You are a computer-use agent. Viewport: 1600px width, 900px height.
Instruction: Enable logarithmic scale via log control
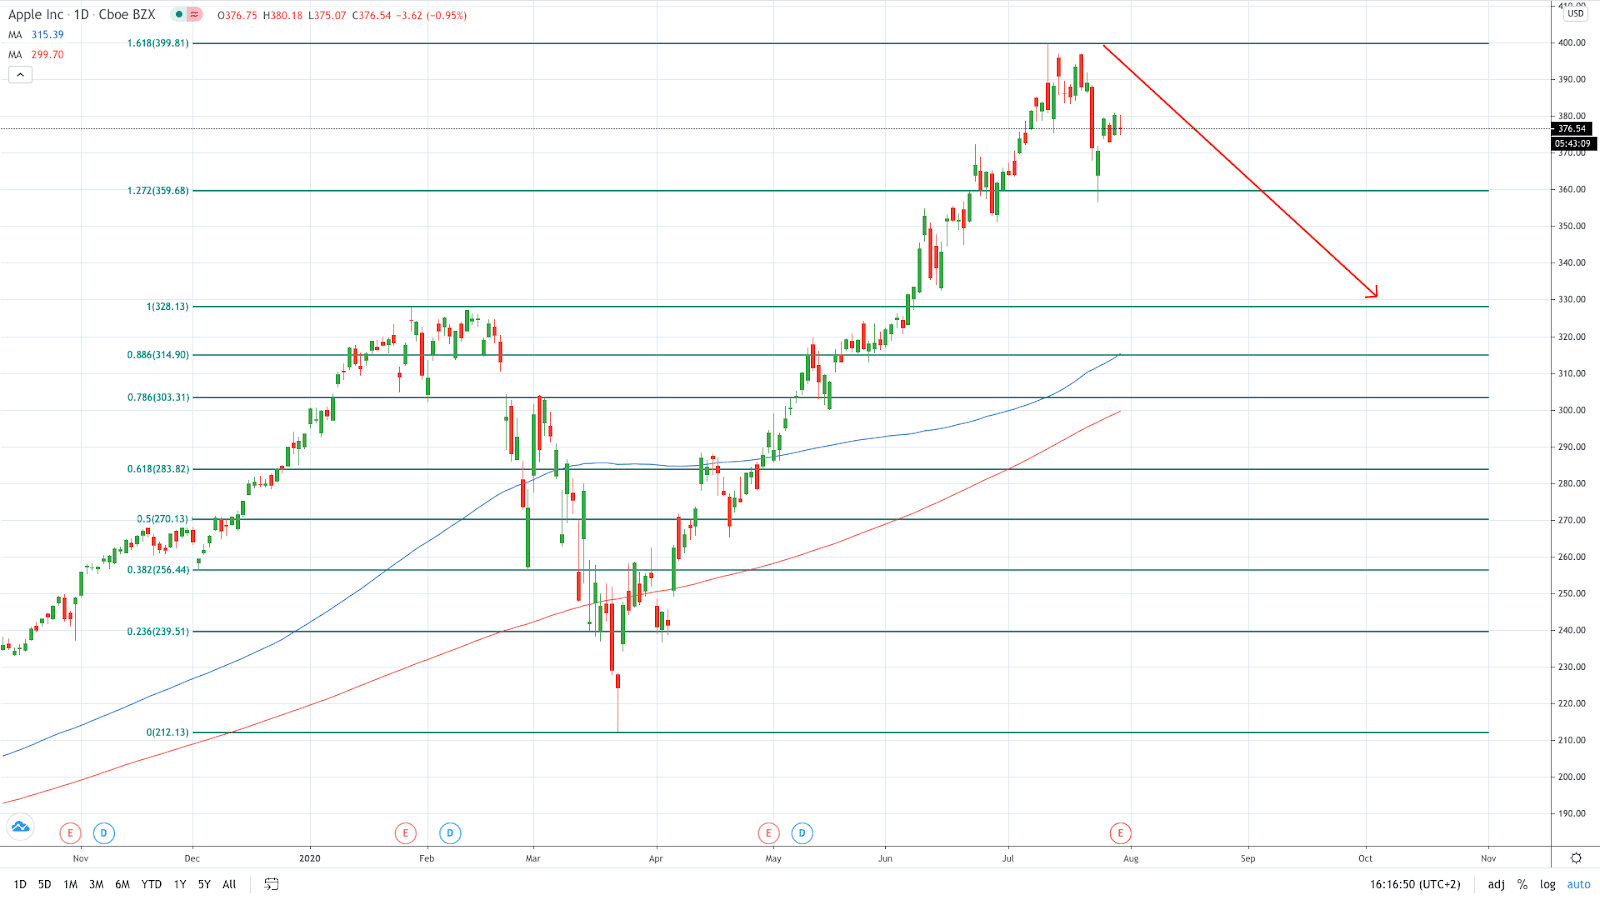[x=1547, y=884]
